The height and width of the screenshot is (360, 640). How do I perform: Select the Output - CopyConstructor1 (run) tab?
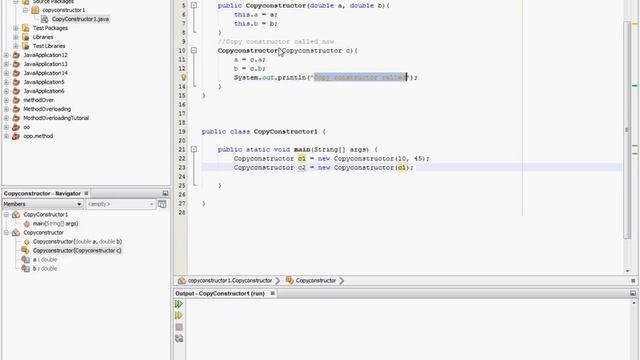pos(220,293)
